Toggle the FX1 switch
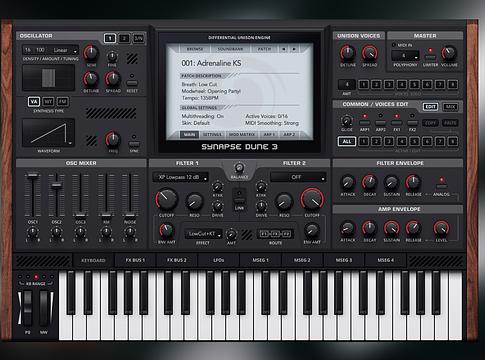The width and height of the screenshot is (485, 360). tap(396, 123)
